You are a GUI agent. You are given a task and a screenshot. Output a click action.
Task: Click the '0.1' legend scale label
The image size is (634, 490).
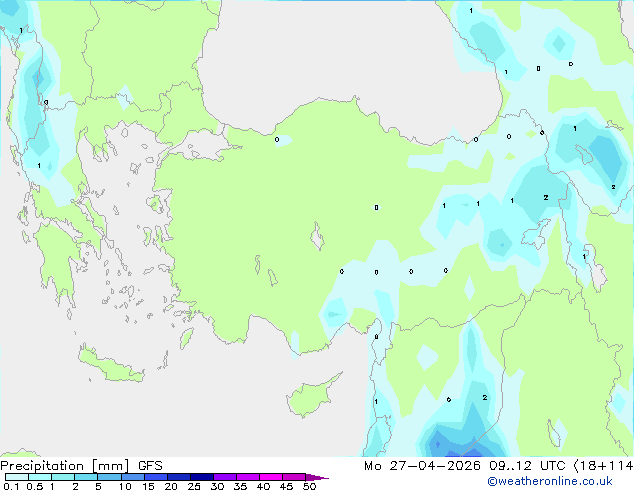point(11,486)
